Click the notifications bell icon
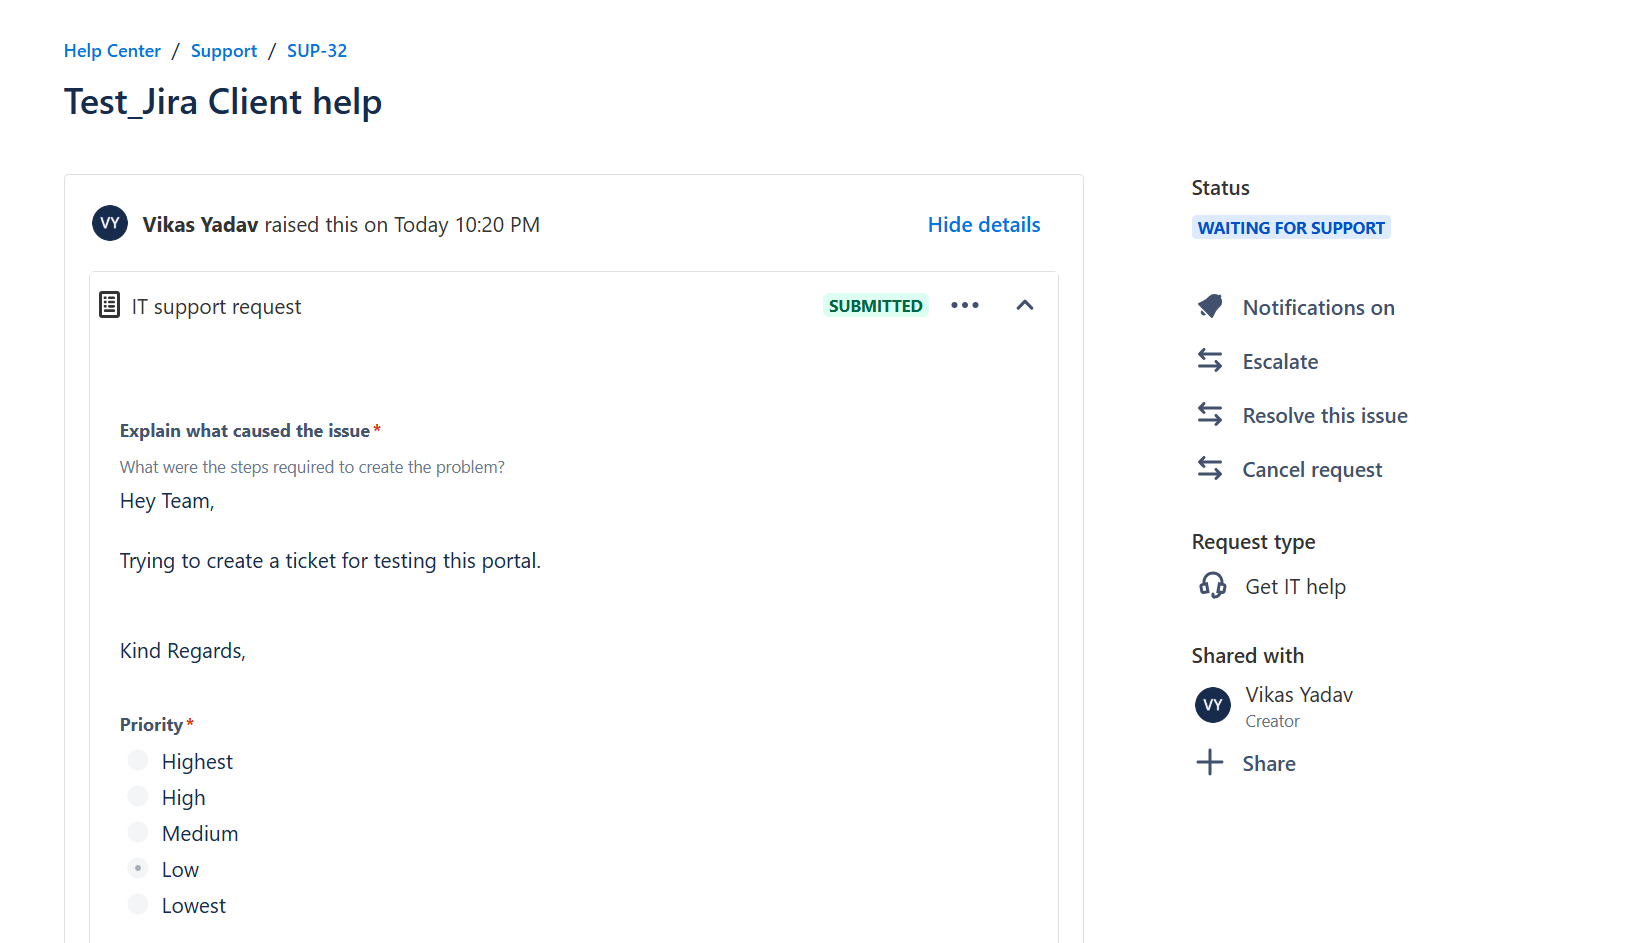1645x943 pixels. coord(1210,307)
